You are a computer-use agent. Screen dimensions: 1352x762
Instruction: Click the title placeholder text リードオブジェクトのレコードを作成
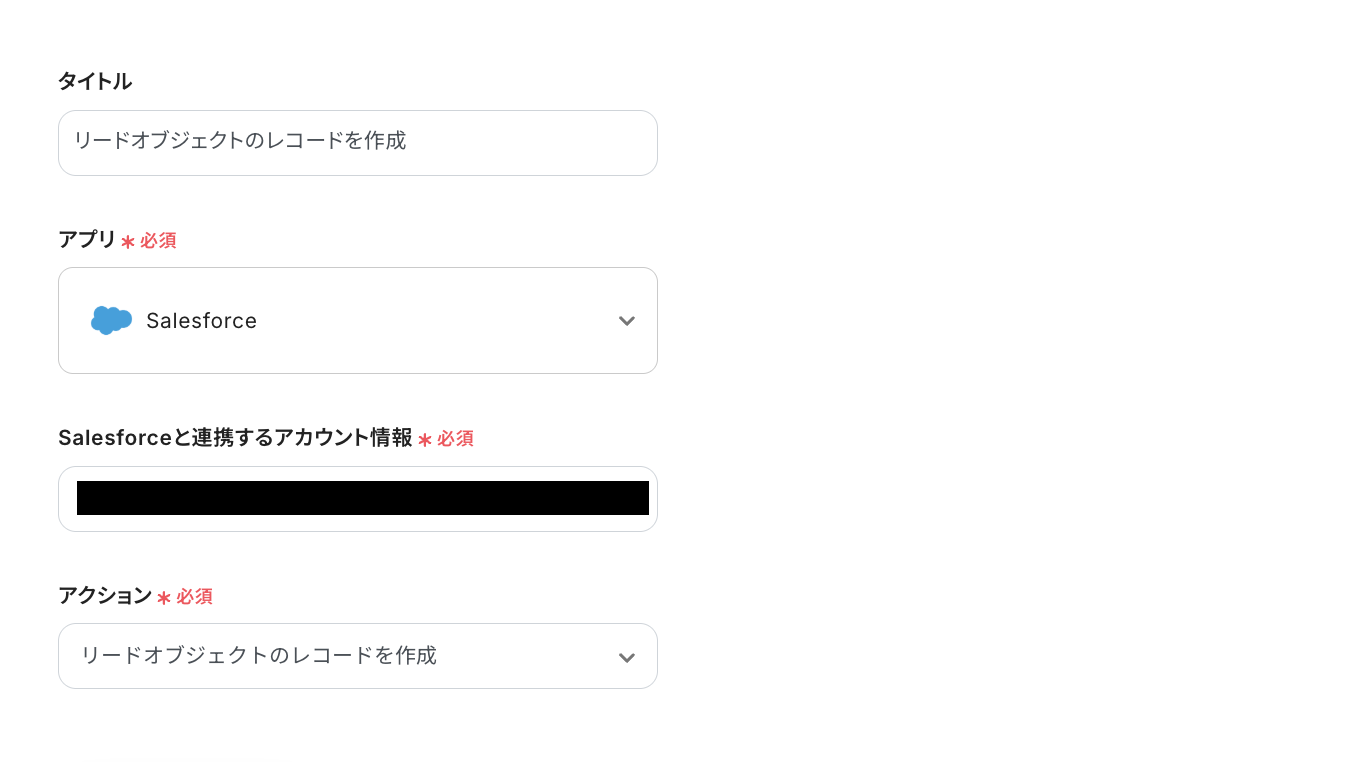(239, 141)
